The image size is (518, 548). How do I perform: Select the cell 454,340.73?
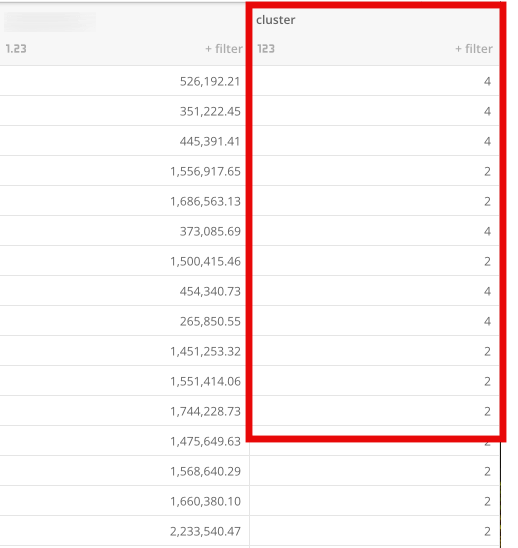210,291
